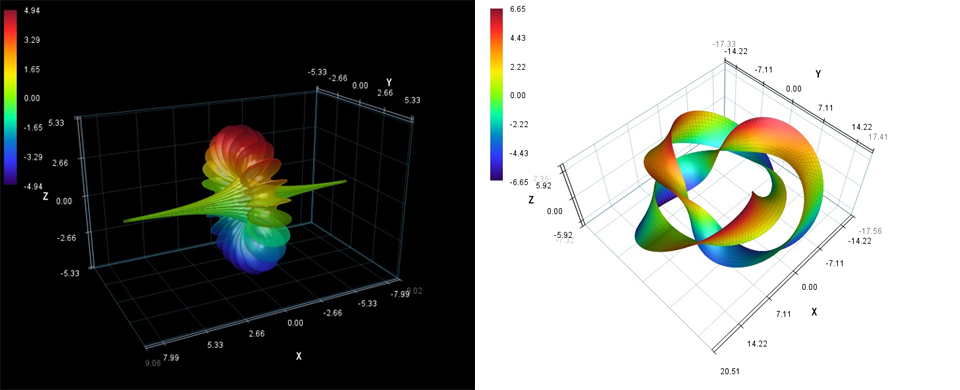The width and height of the screenshot is (960, 390).
Task: Select the 2.22 color bar label
Action: 517,67
